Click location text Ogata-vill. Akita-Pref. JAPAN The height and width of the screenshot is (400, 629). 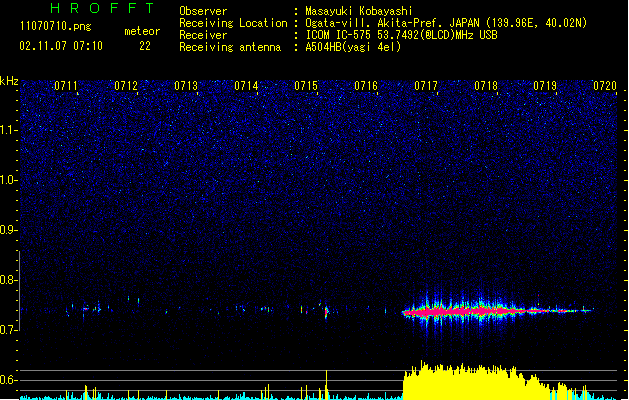392,23
